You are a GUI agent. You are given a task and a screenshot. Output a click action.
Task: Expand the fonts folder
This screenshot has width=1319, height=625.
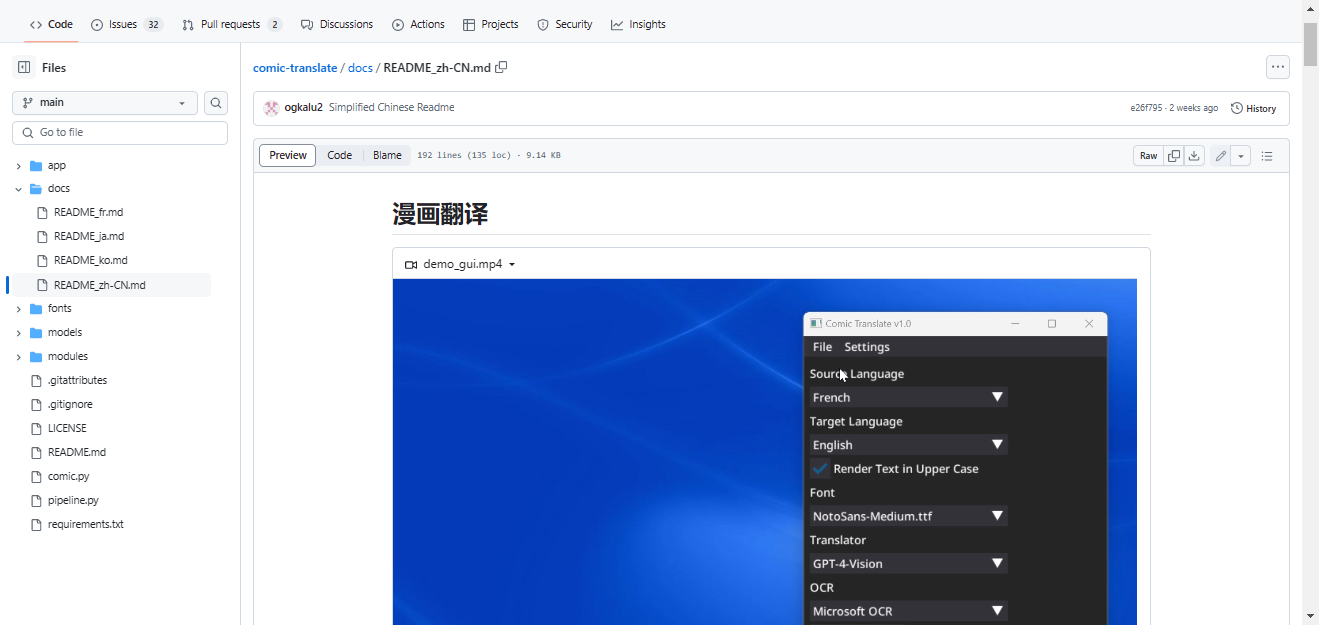(x=18, y=309)
